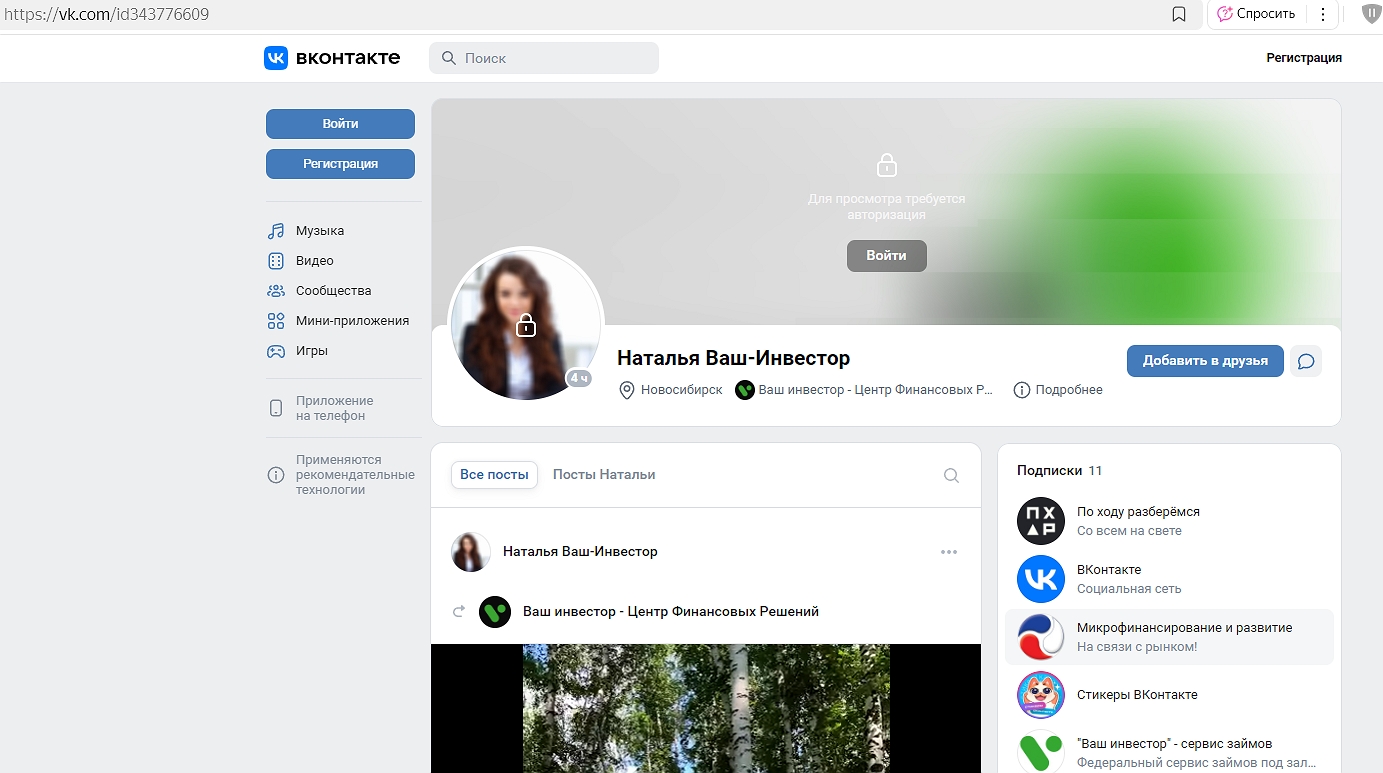Image resolution: width=1383 pixels, height=773 pixels.
Task: Focus the Поиск search field
Action: pyautogui.click(x=544, y=58)
